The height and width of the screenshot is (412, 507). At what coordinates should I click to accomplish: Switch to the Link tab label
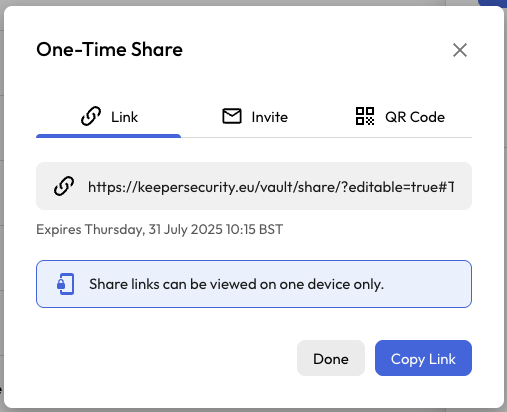click(x=124, y=117)
